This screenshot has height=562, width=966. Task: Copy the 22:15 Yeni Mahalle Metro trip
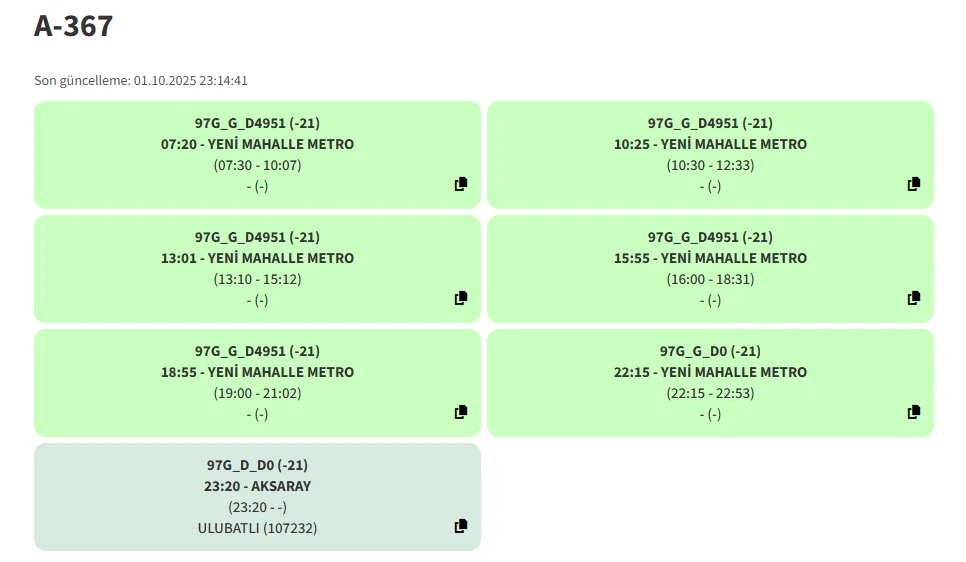pos(914,412)
